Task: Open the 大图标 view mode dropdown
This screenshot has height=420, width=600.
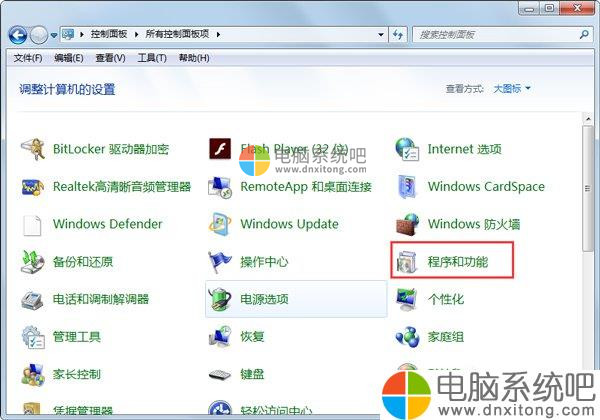Action: pos(512,89)
